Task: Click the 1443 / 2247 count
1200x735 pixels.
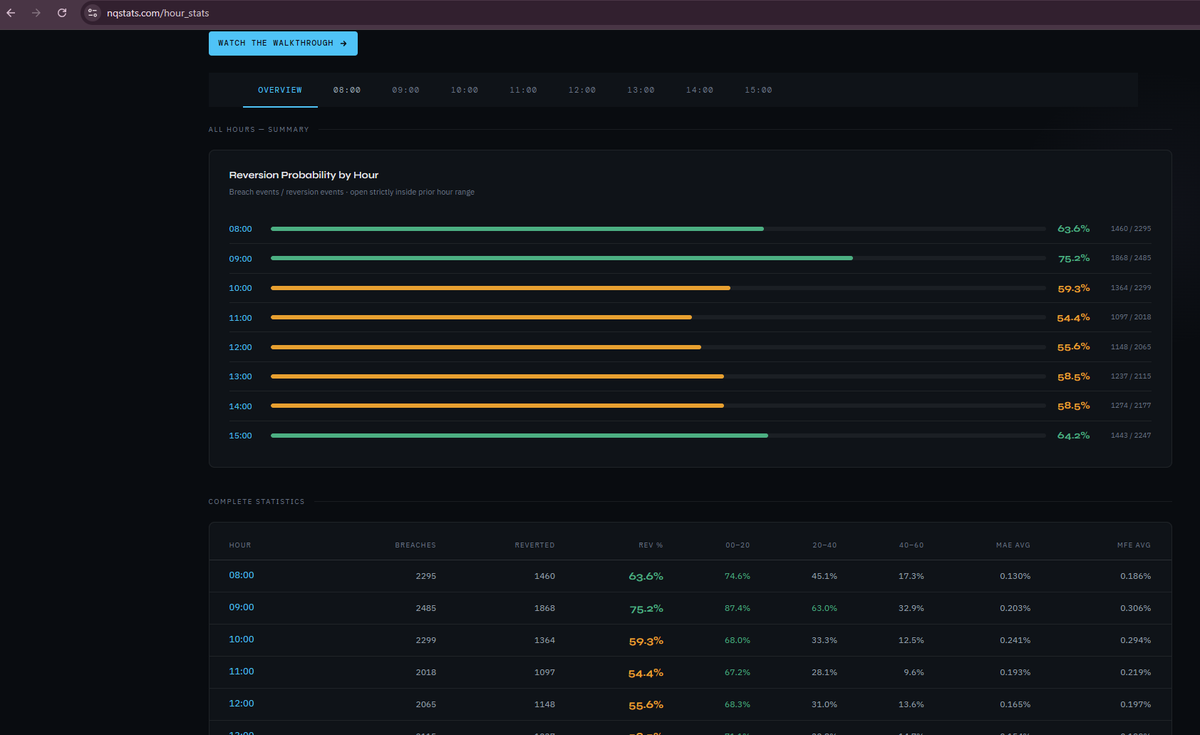Action: click(x=1131, y=436)
